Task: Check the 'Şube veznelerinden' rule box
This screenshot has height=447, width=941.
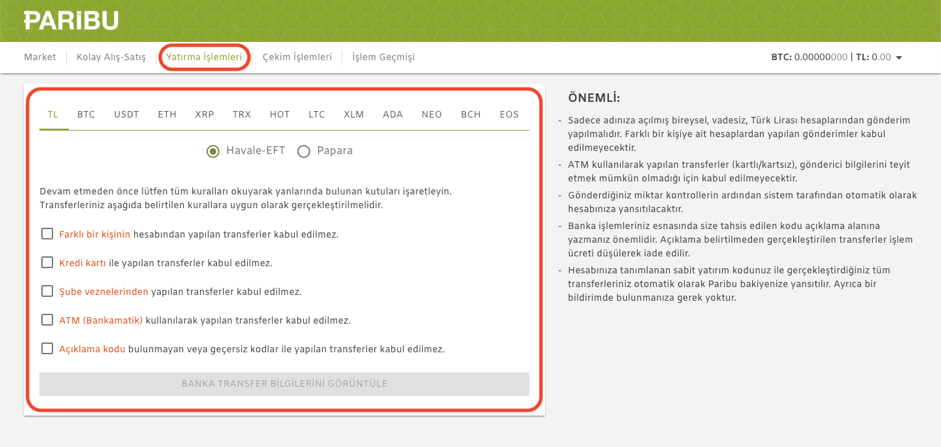Action: [47, 291]
